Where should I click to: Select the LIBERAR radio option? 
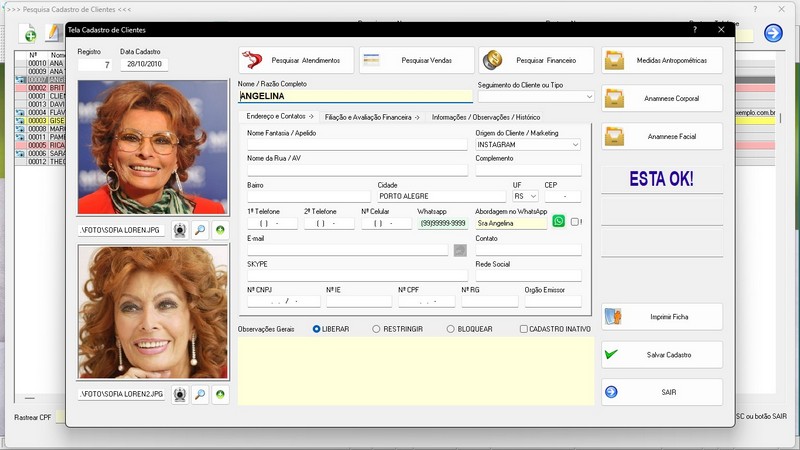pos(331,329)
